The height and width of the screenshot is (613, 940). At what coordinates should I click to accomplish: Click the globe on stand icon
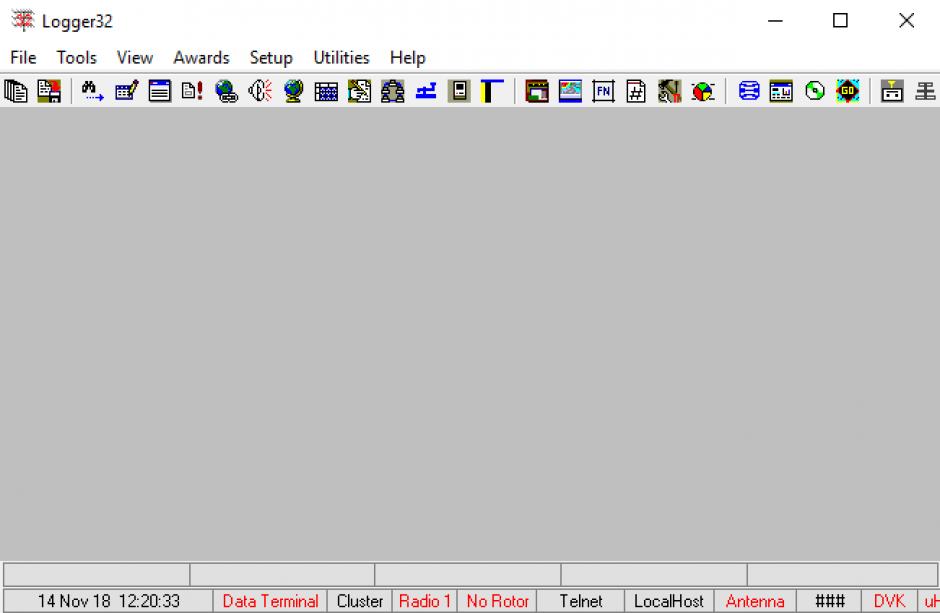point(293,91)
